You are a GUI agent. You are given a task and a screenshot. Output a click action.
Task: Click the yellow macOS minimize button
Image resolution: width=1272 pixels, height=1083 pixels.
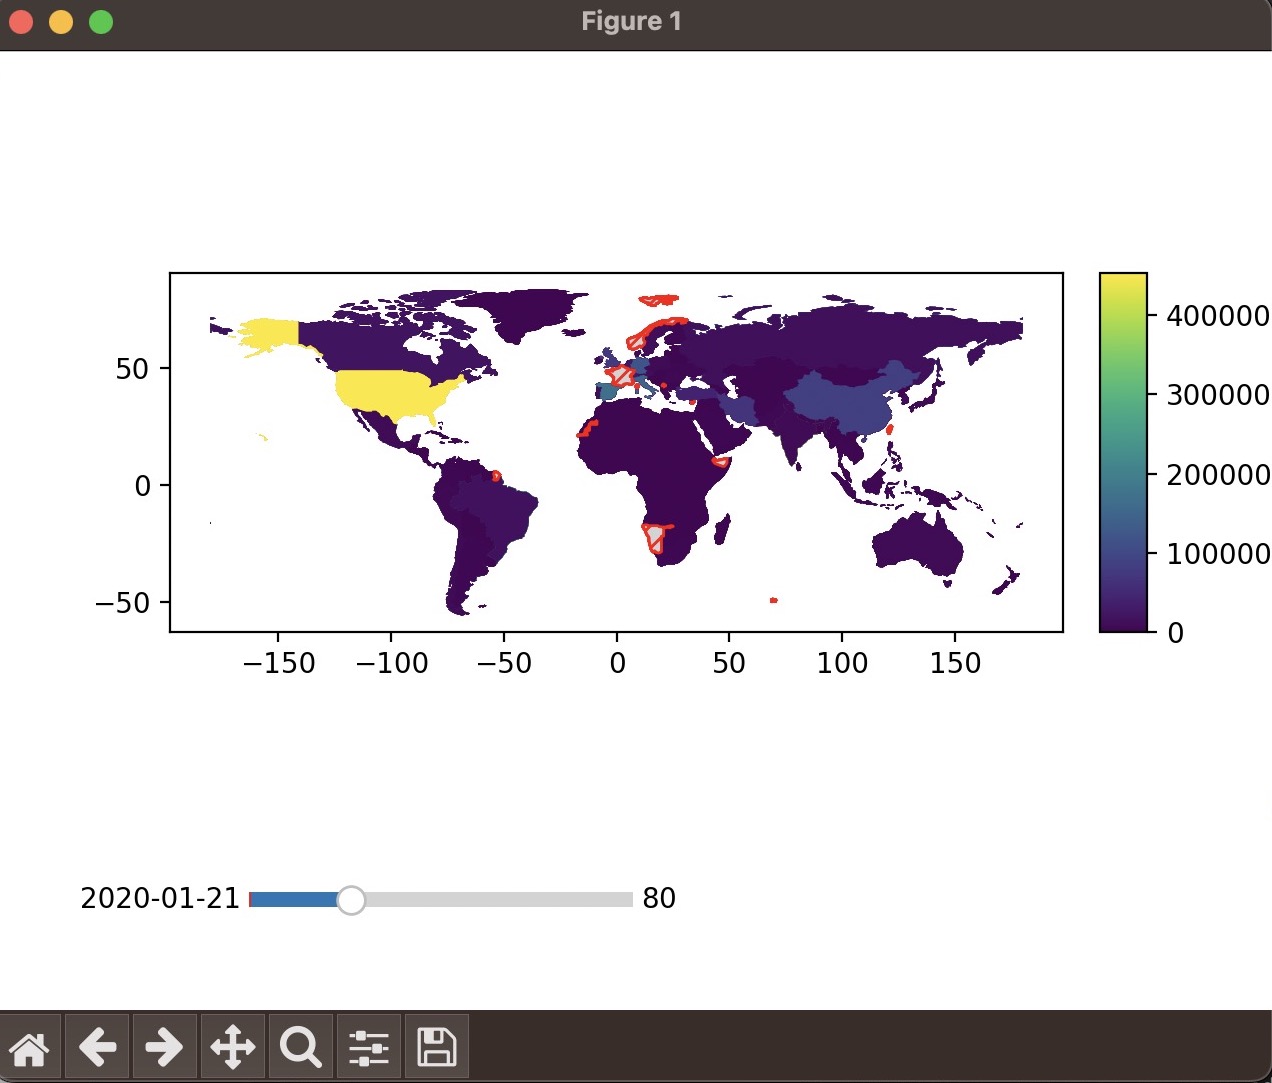tap(61, 22)
